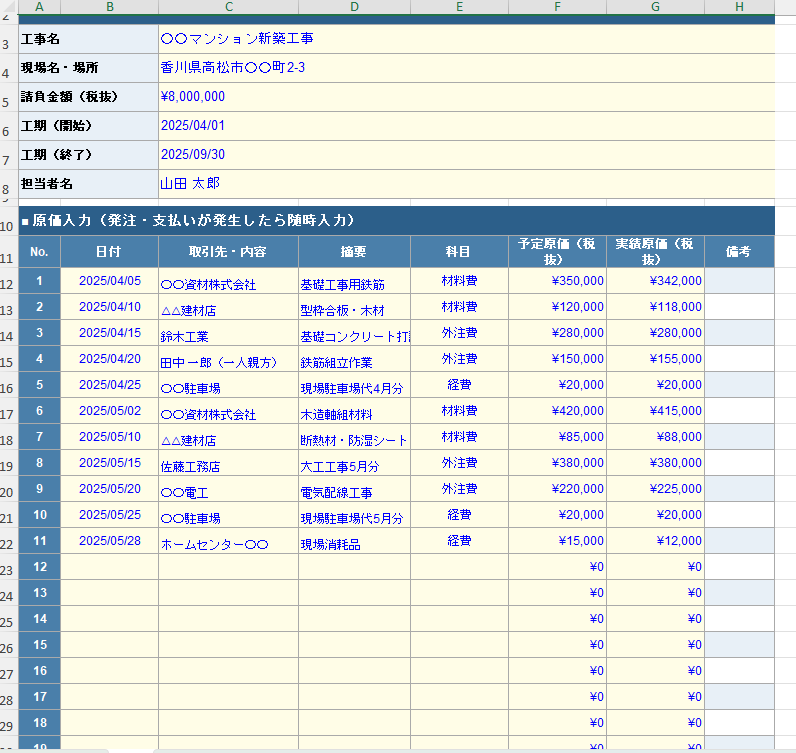
Task: Select the column C header
Action: coord(228,7)
